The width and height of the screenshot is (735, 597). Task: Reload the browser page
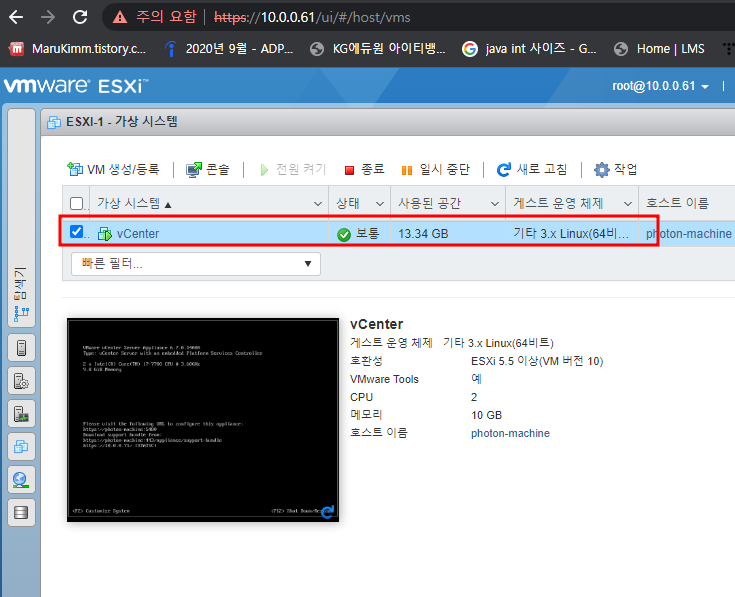[x=80, y=17]
